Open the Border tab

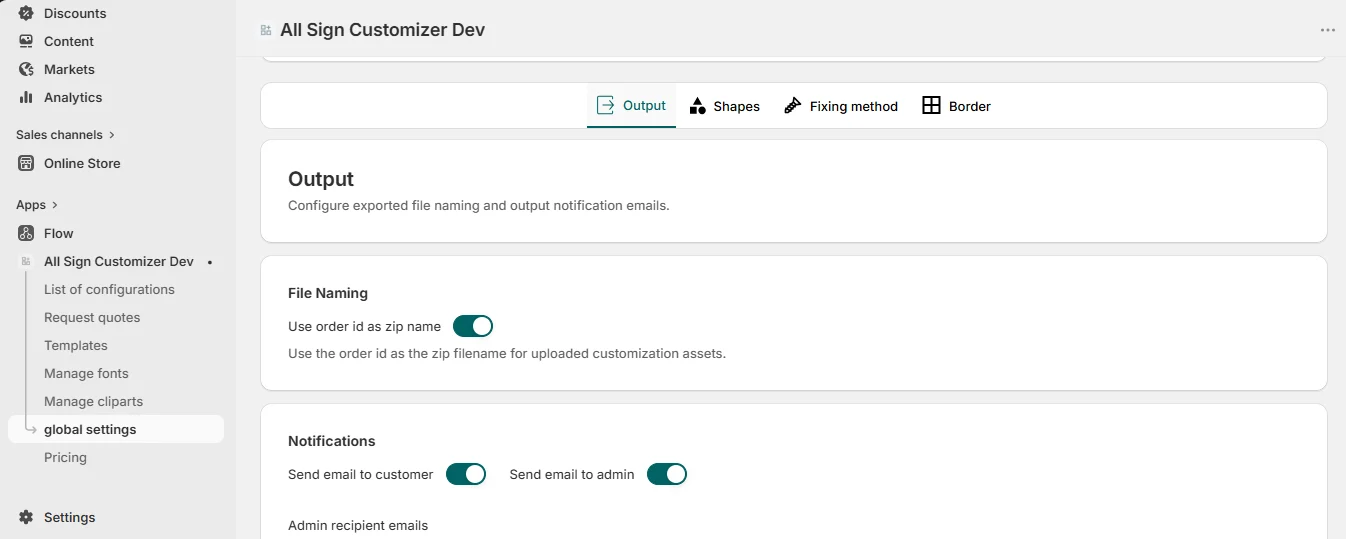tap(957, 106)
